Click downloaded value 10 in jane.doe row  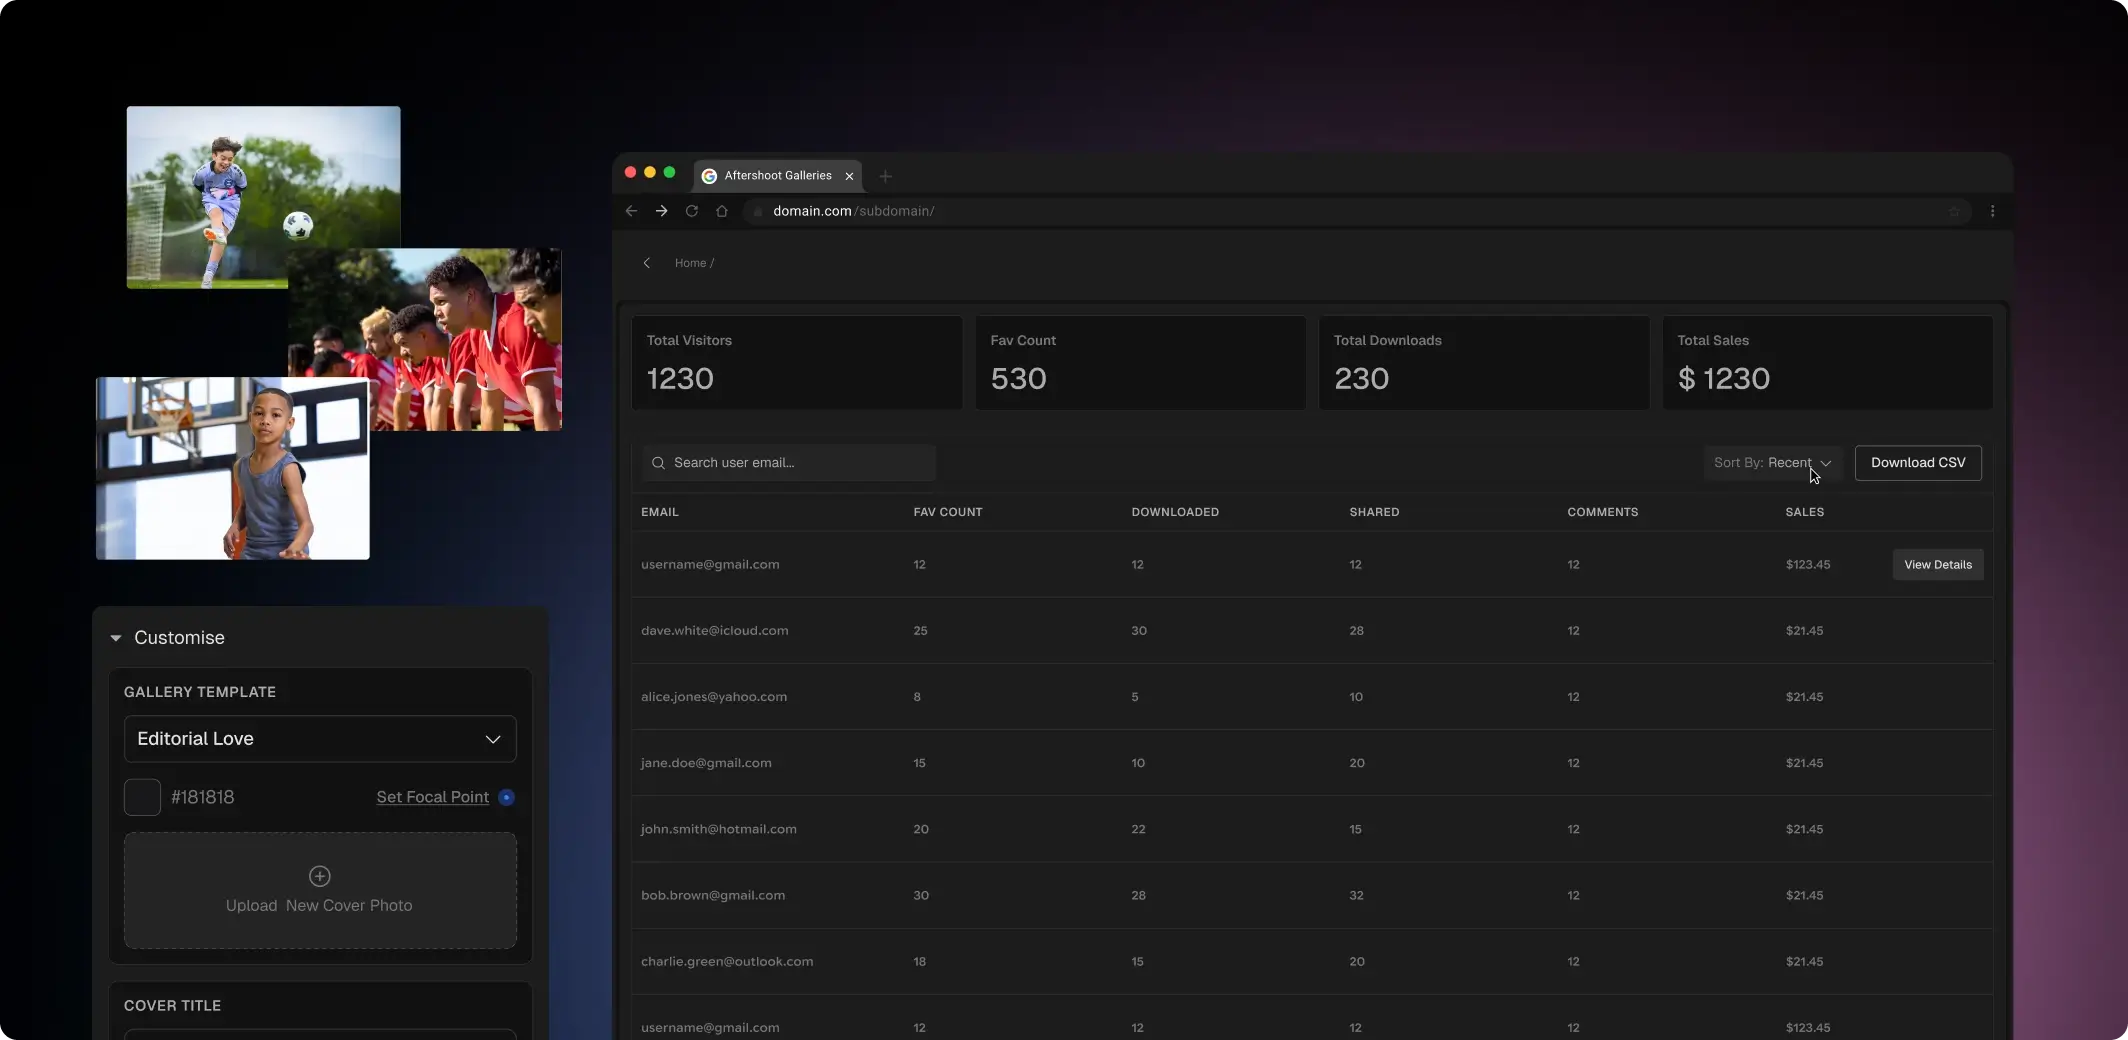1138,763
